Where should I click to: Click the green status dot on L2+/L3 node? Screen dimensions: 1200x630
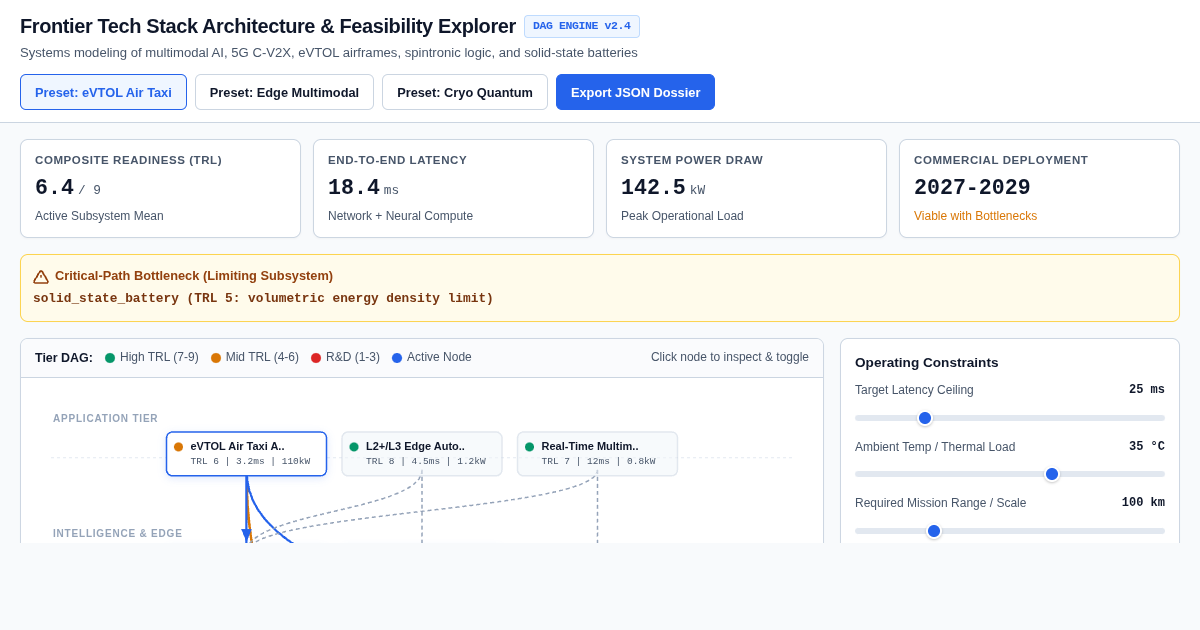354,447
